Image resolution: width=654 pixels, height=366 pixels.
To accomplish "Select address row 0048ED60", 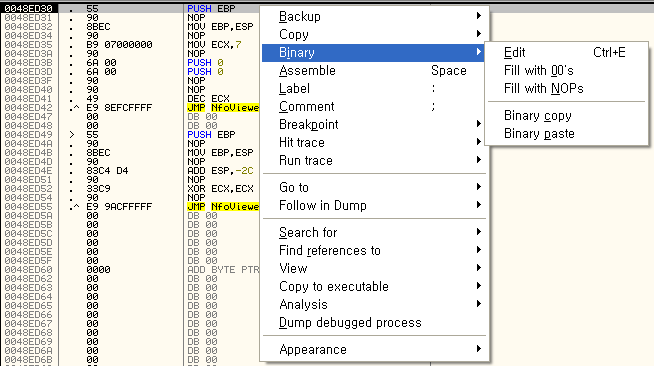I will coord(28,270).
